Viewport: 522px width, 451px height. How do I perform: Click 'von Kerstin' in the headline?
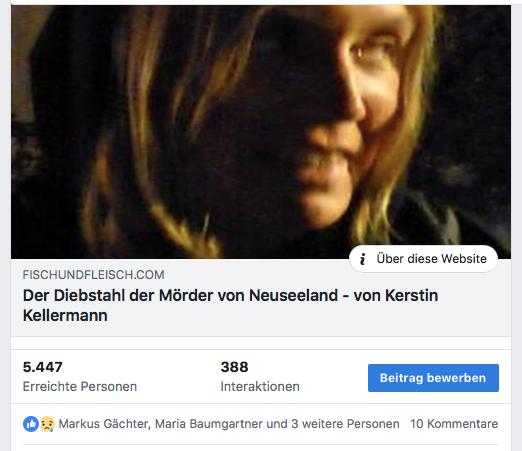pyautogui.click(x=396, y=295)
